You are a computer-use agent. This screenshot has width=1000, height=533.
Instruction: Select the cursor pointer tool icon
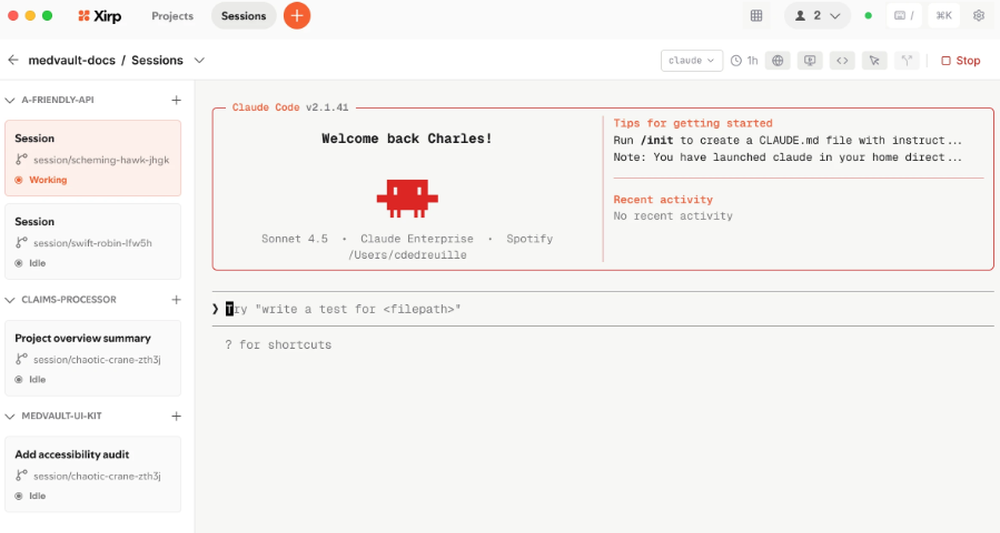[874, 61]
